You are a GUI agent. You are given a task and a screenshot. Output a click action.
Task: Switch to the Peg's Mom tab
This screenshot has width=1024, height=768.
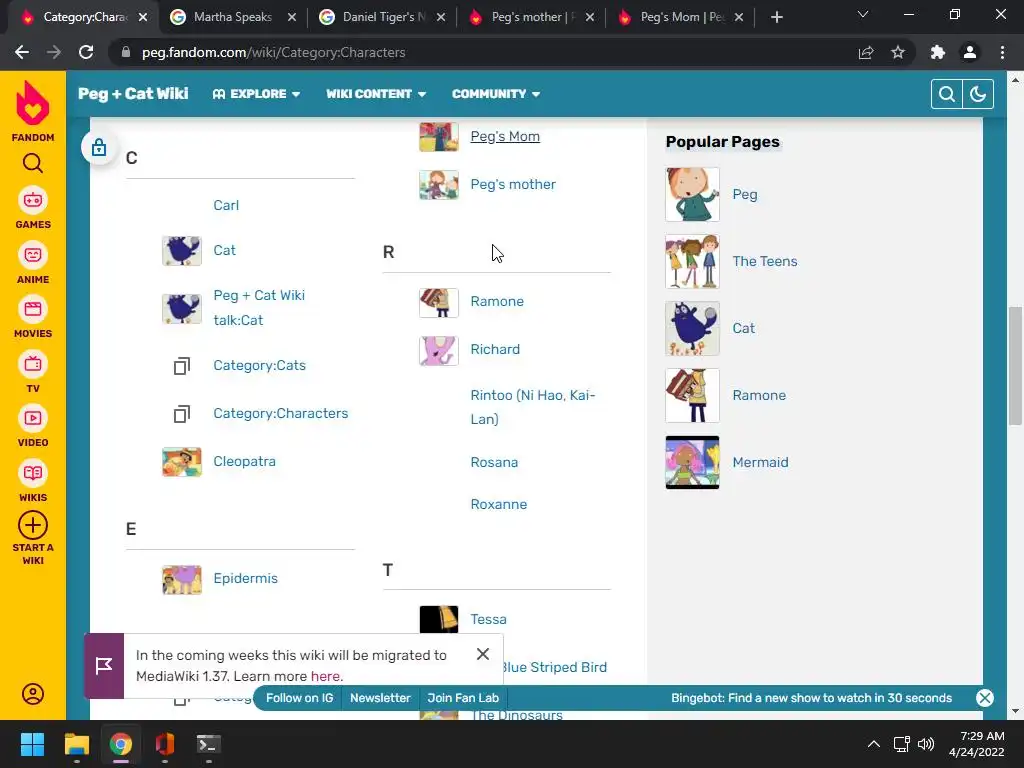(x=682, y=17)
